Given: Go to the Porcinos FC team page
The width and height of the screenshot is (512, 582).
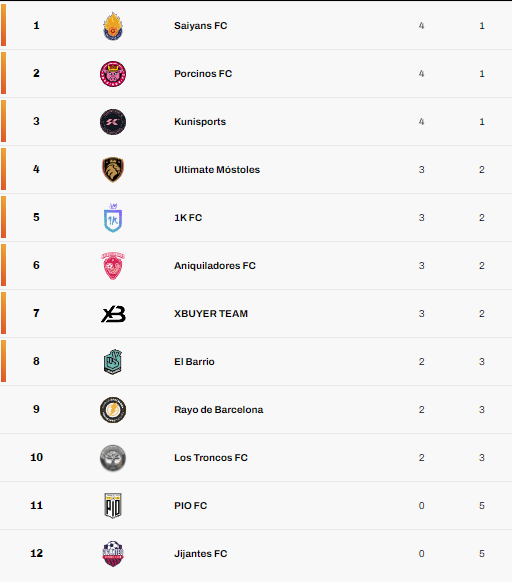Looking at the screenshot, I should pos(203,73).
